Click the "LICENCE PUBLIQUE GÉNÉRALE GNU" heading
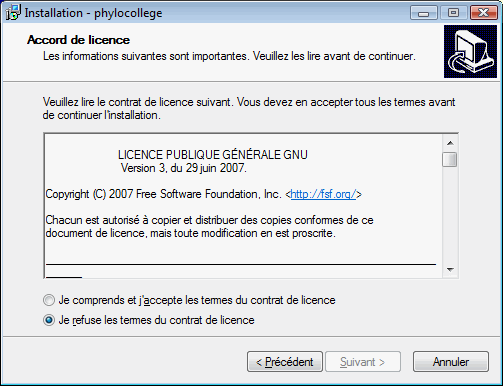Screen dimensions: 503x386 pyautogui.click(x=213, y=155)
